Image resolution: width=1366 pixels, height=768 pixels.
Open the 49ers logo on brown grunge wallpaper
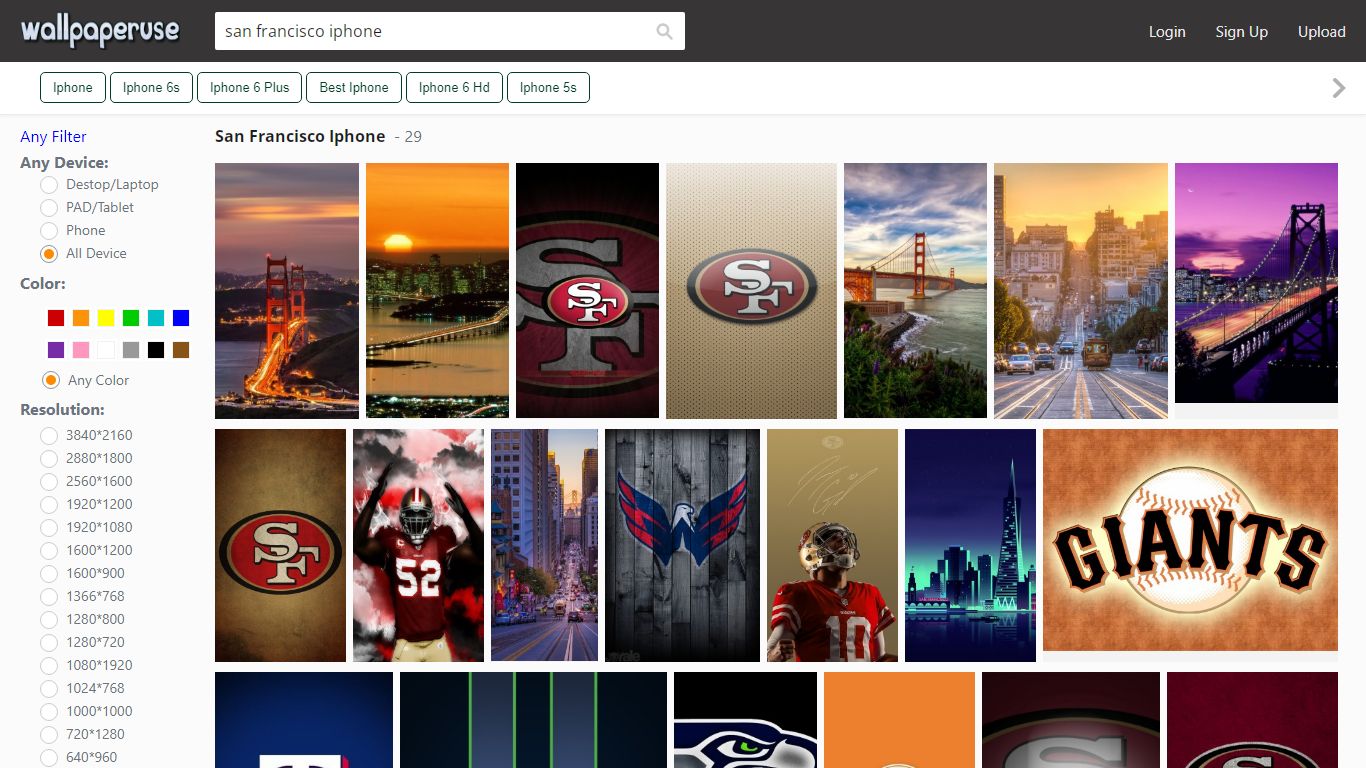280,545
